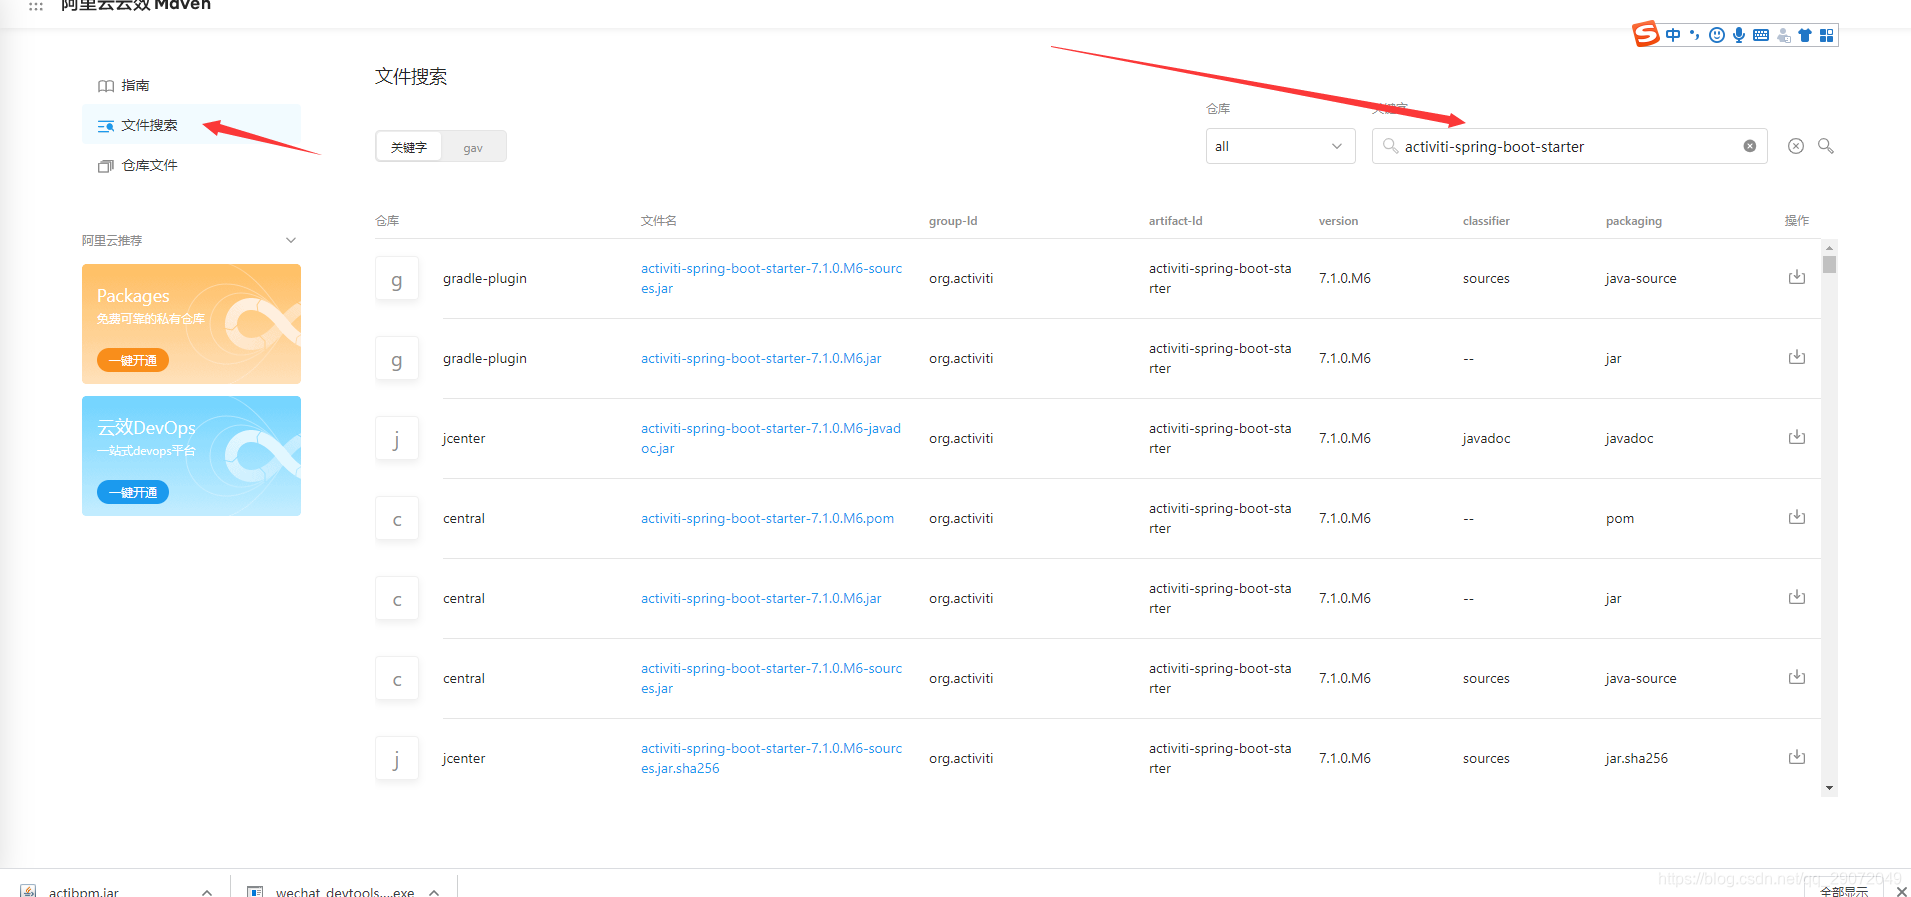Start Sogou voice input microphone
The width and height of the screenshot is (1911, 897).
(1739, 35)
